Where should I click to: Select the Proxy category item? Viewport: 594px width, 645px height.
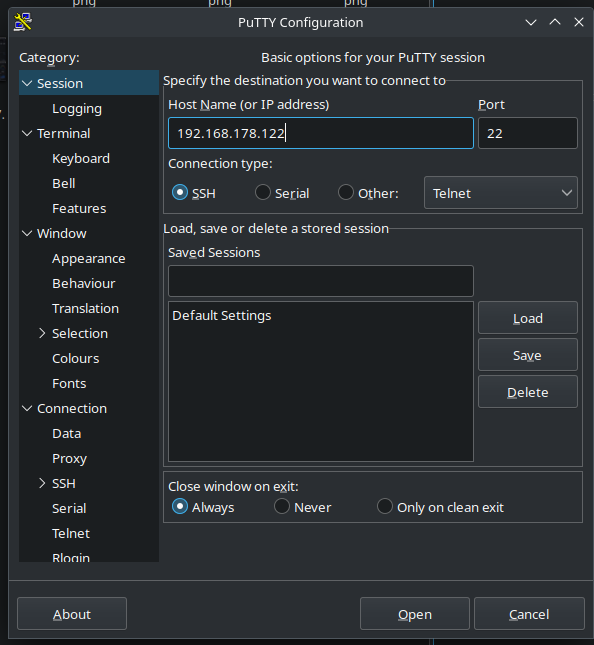70,458
